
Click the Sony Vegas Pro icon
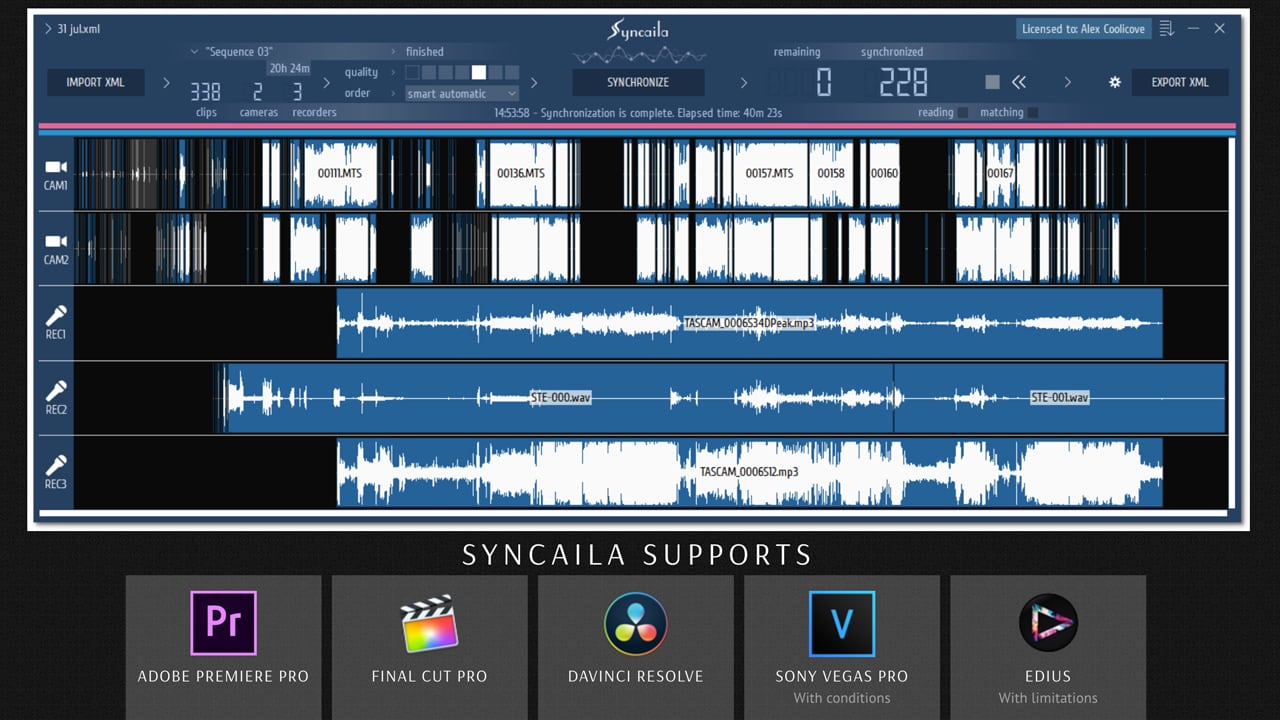[x=842, y=623]
